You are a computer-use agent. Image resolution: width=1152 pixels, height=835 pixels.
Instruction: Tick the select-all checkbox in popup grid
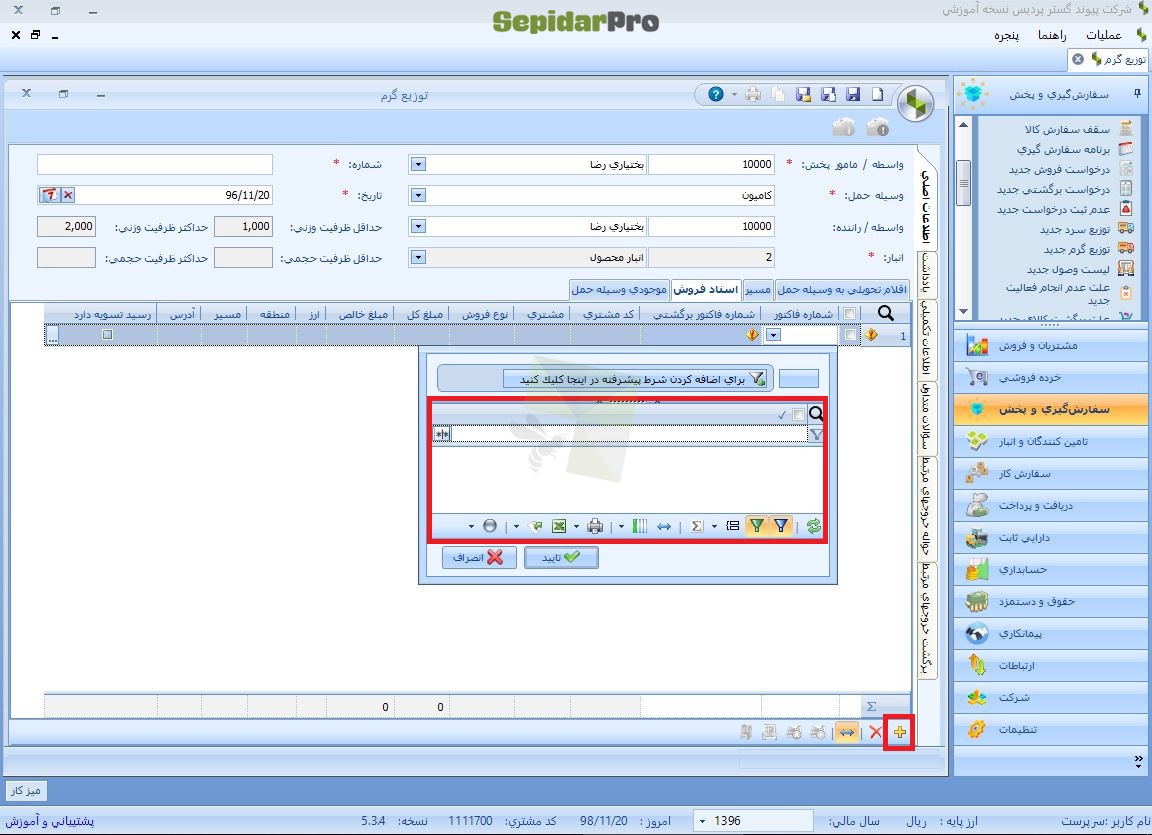click(799, 414)
